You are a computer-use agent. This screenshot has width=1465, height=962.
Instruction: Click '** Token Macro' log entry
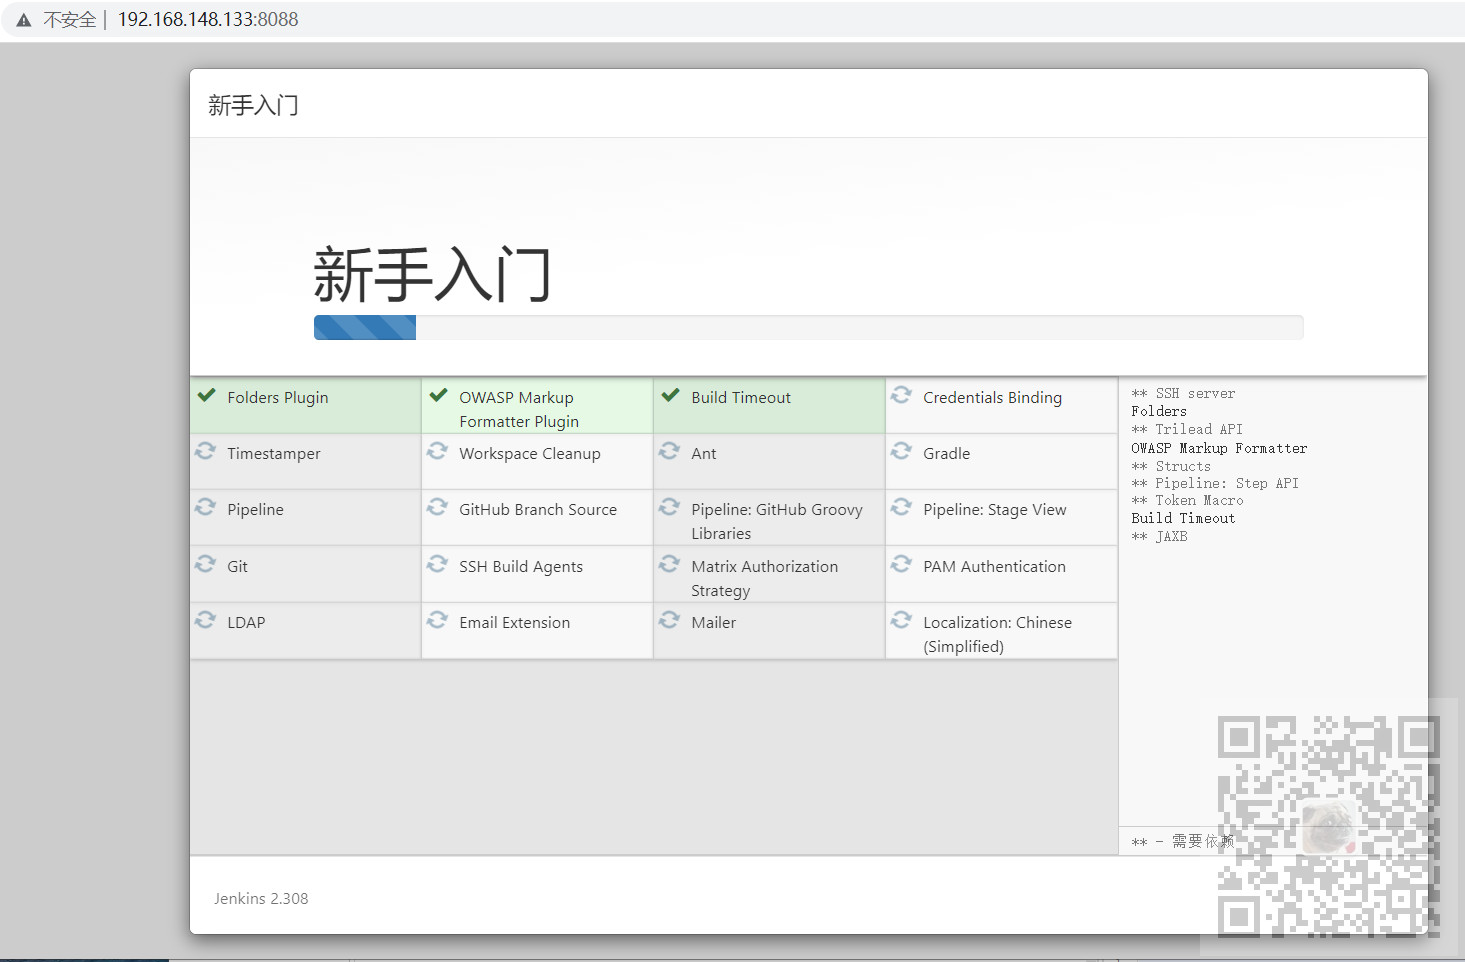pyautogui.click(x=1187, y=500)
